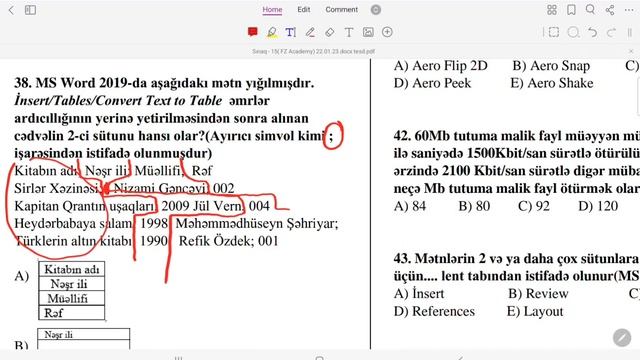This screenshot has width=640, height=360.
Task: Bookmark this page
Action: pos(571,10)
